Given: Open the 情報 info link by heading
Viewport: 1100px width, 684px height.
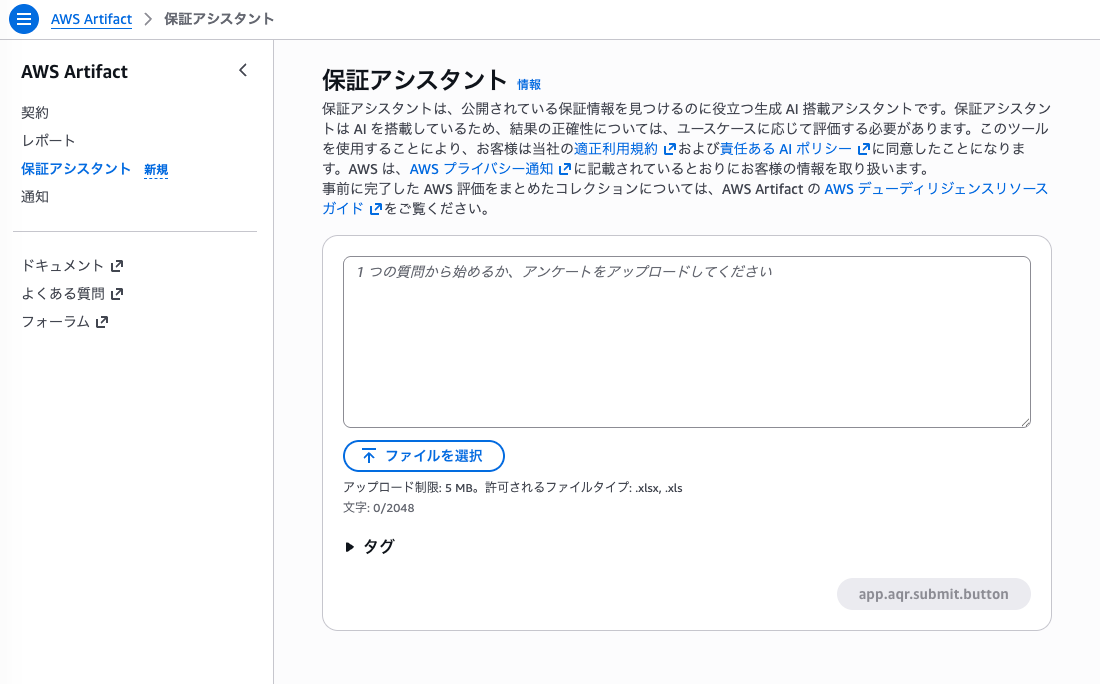Looking at the screenshot, I should (x=529, y=84).
